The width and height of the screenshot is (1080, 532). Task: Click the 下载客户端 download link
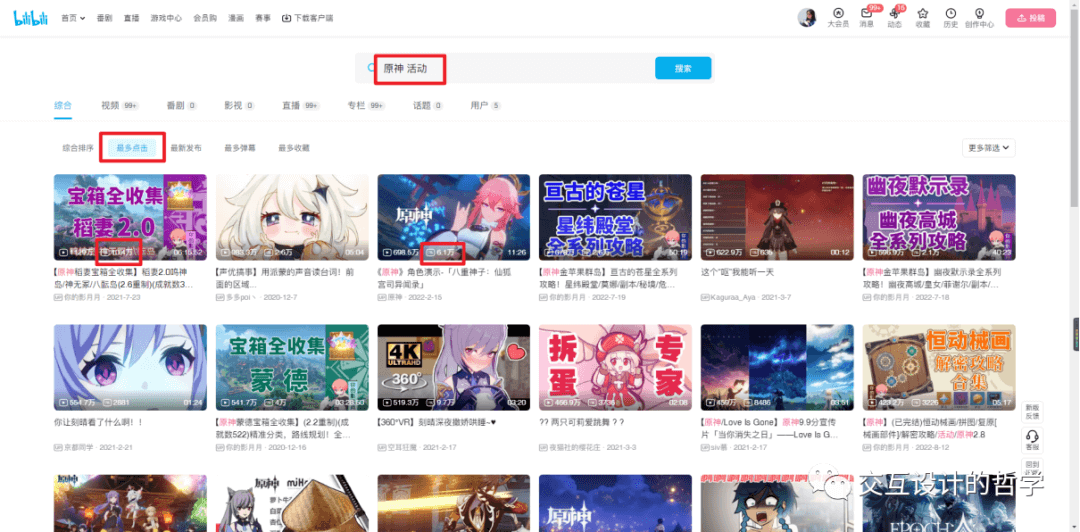308,19
